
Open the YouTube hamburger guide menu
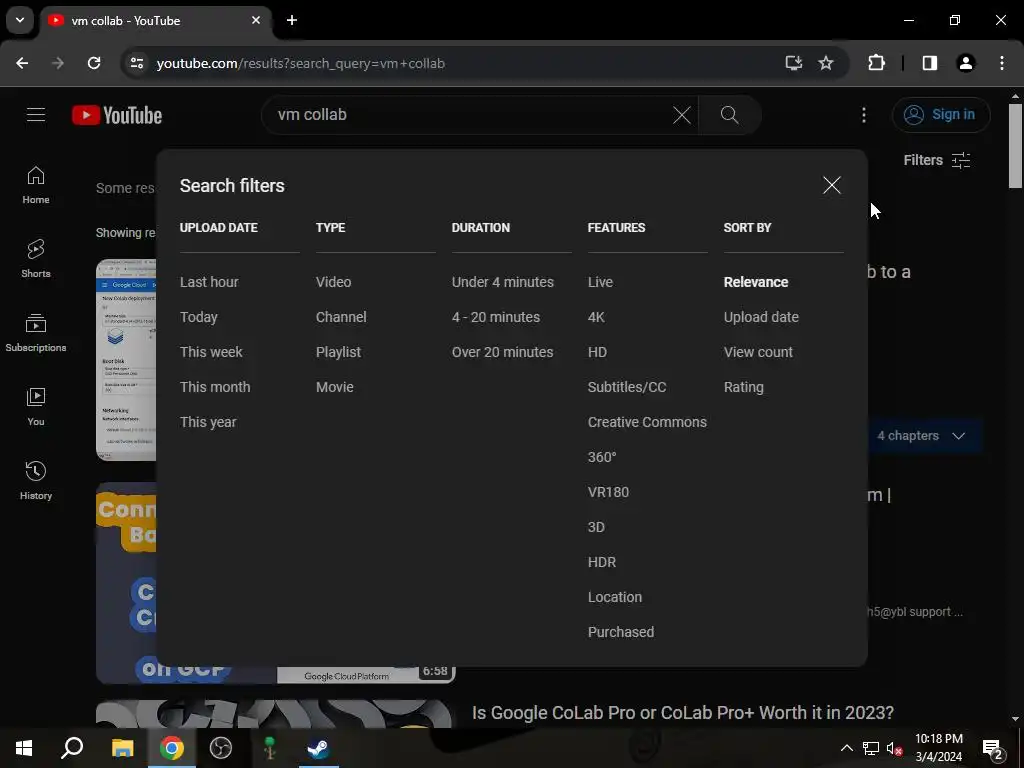tap(36, 115)
